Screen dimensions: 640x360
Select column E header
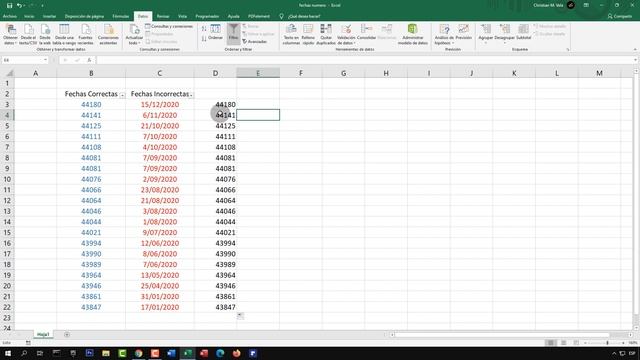coord(258,73)
